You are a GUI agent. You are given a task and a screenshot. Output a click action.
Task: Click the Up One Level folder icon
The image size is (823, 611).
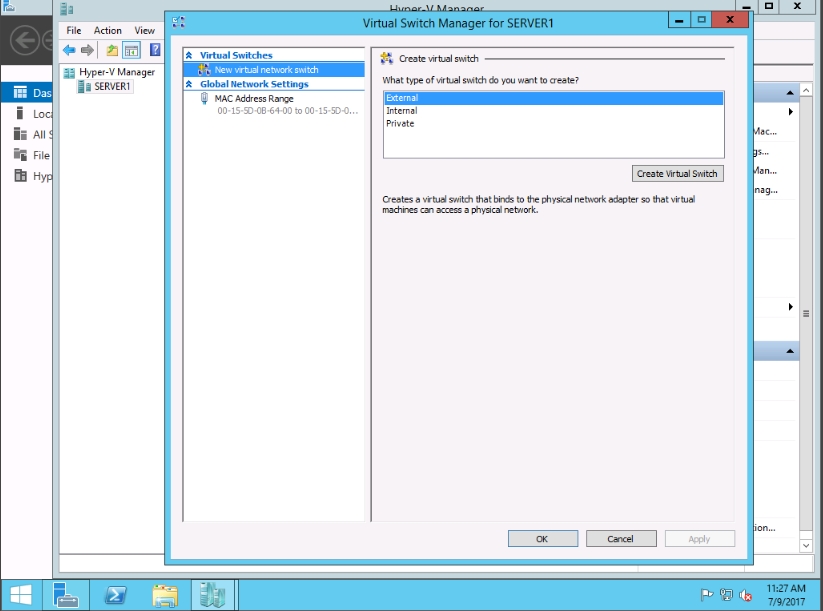[112, 50]
